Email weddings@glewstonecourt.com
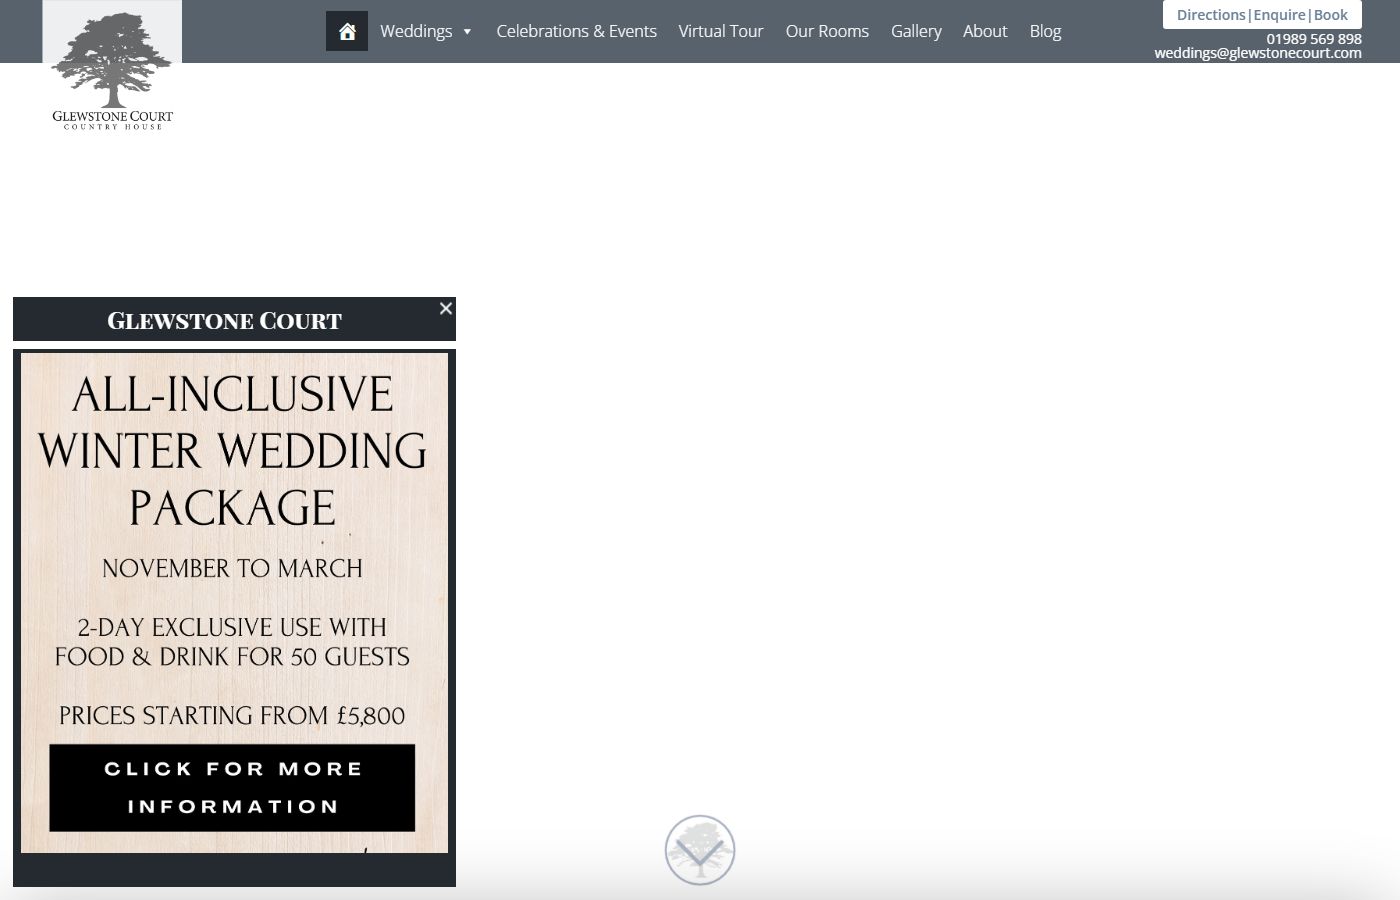1400x900 pixels. point(1258,53)
